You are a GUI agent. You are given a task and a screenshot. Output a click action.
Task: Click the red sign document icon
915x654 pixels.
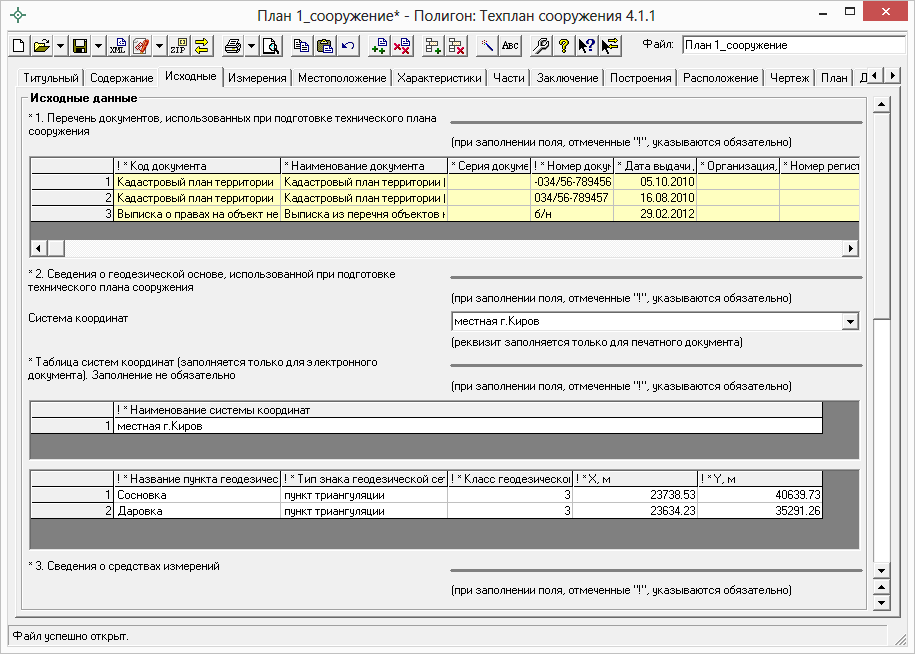coord(141,46)
